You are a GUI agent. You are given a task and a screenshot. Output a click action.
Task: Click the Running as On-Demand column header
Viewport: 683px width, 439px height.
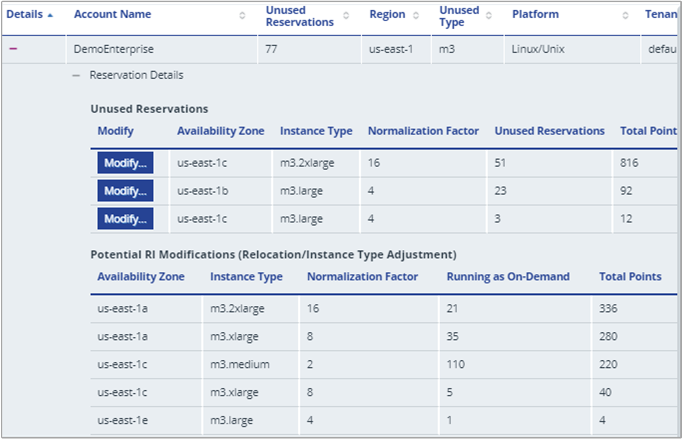pyautogui.click(x=508, y=277)
